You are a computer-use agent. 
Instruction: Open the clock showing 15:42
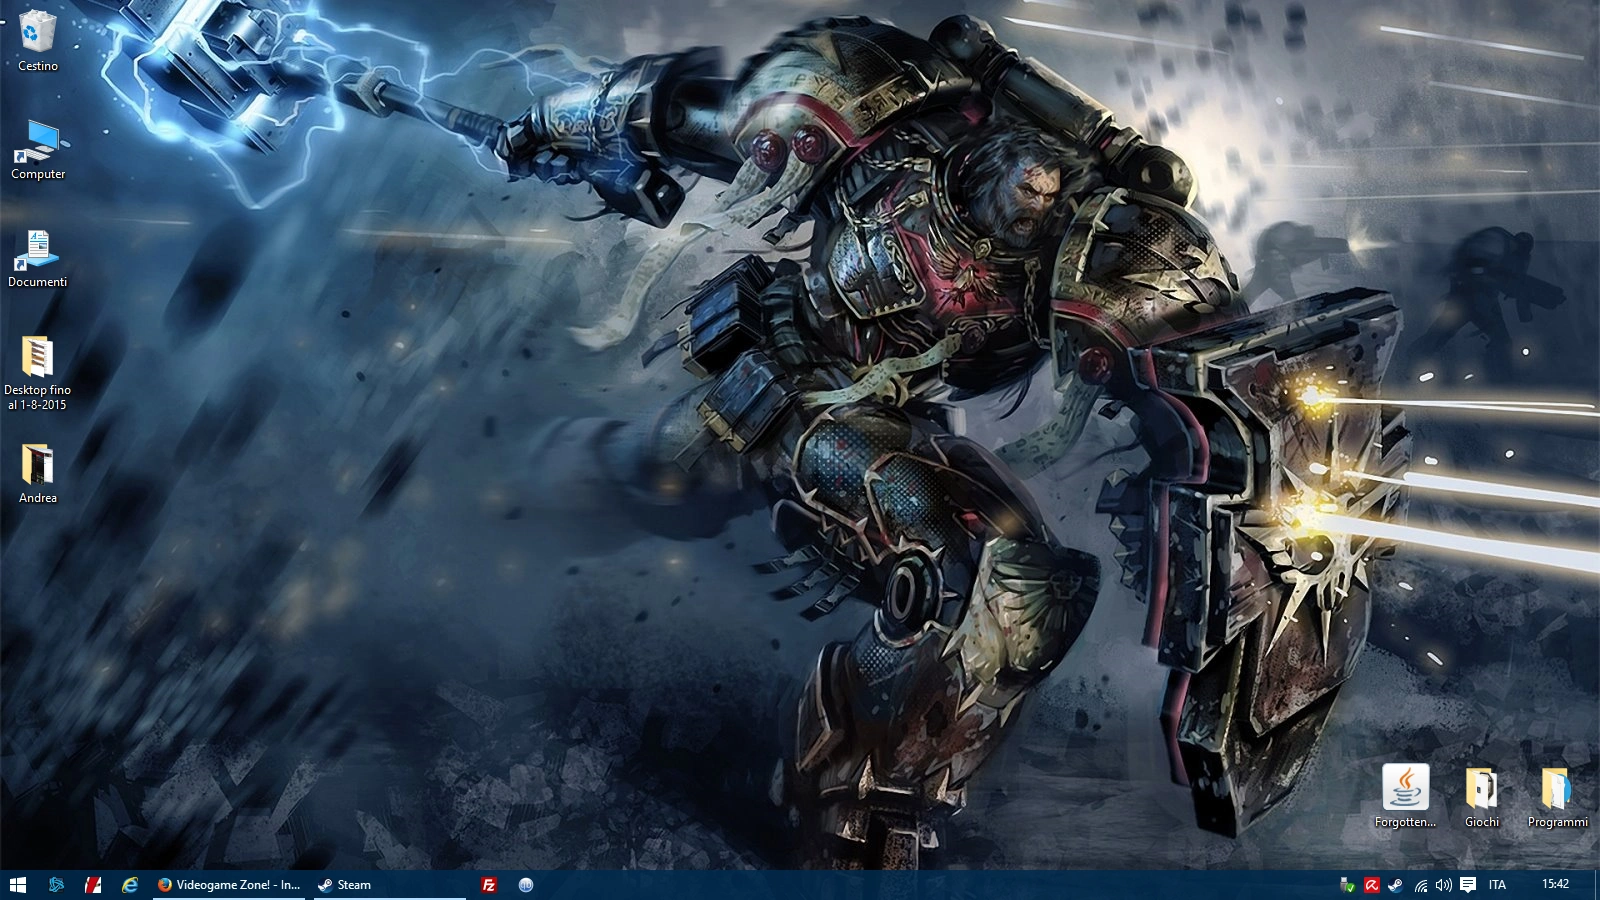tap(1555, 884)
